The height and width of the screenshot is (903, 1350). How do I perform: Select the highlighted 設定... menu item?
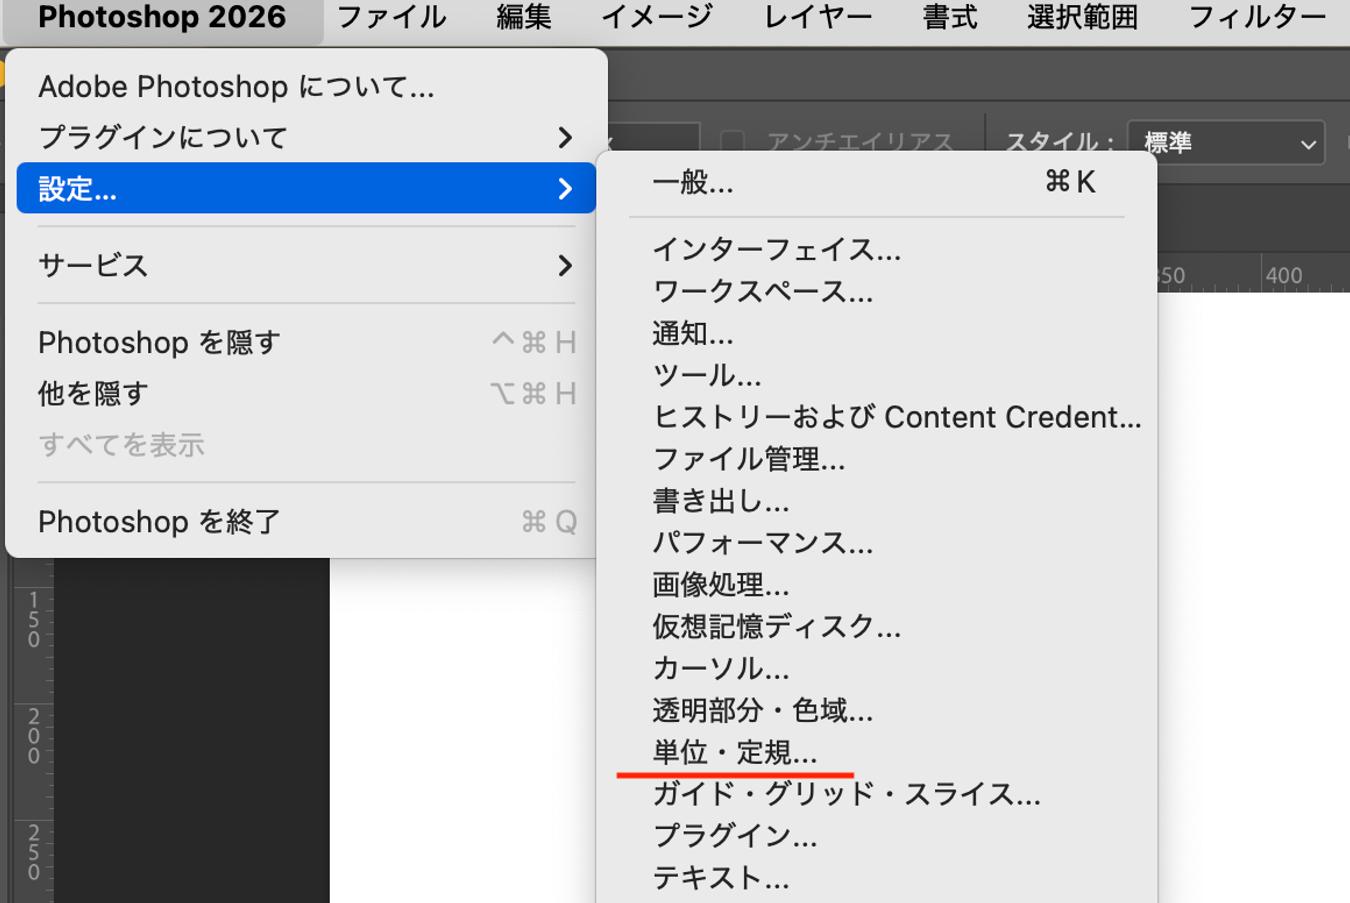point(306,188)
